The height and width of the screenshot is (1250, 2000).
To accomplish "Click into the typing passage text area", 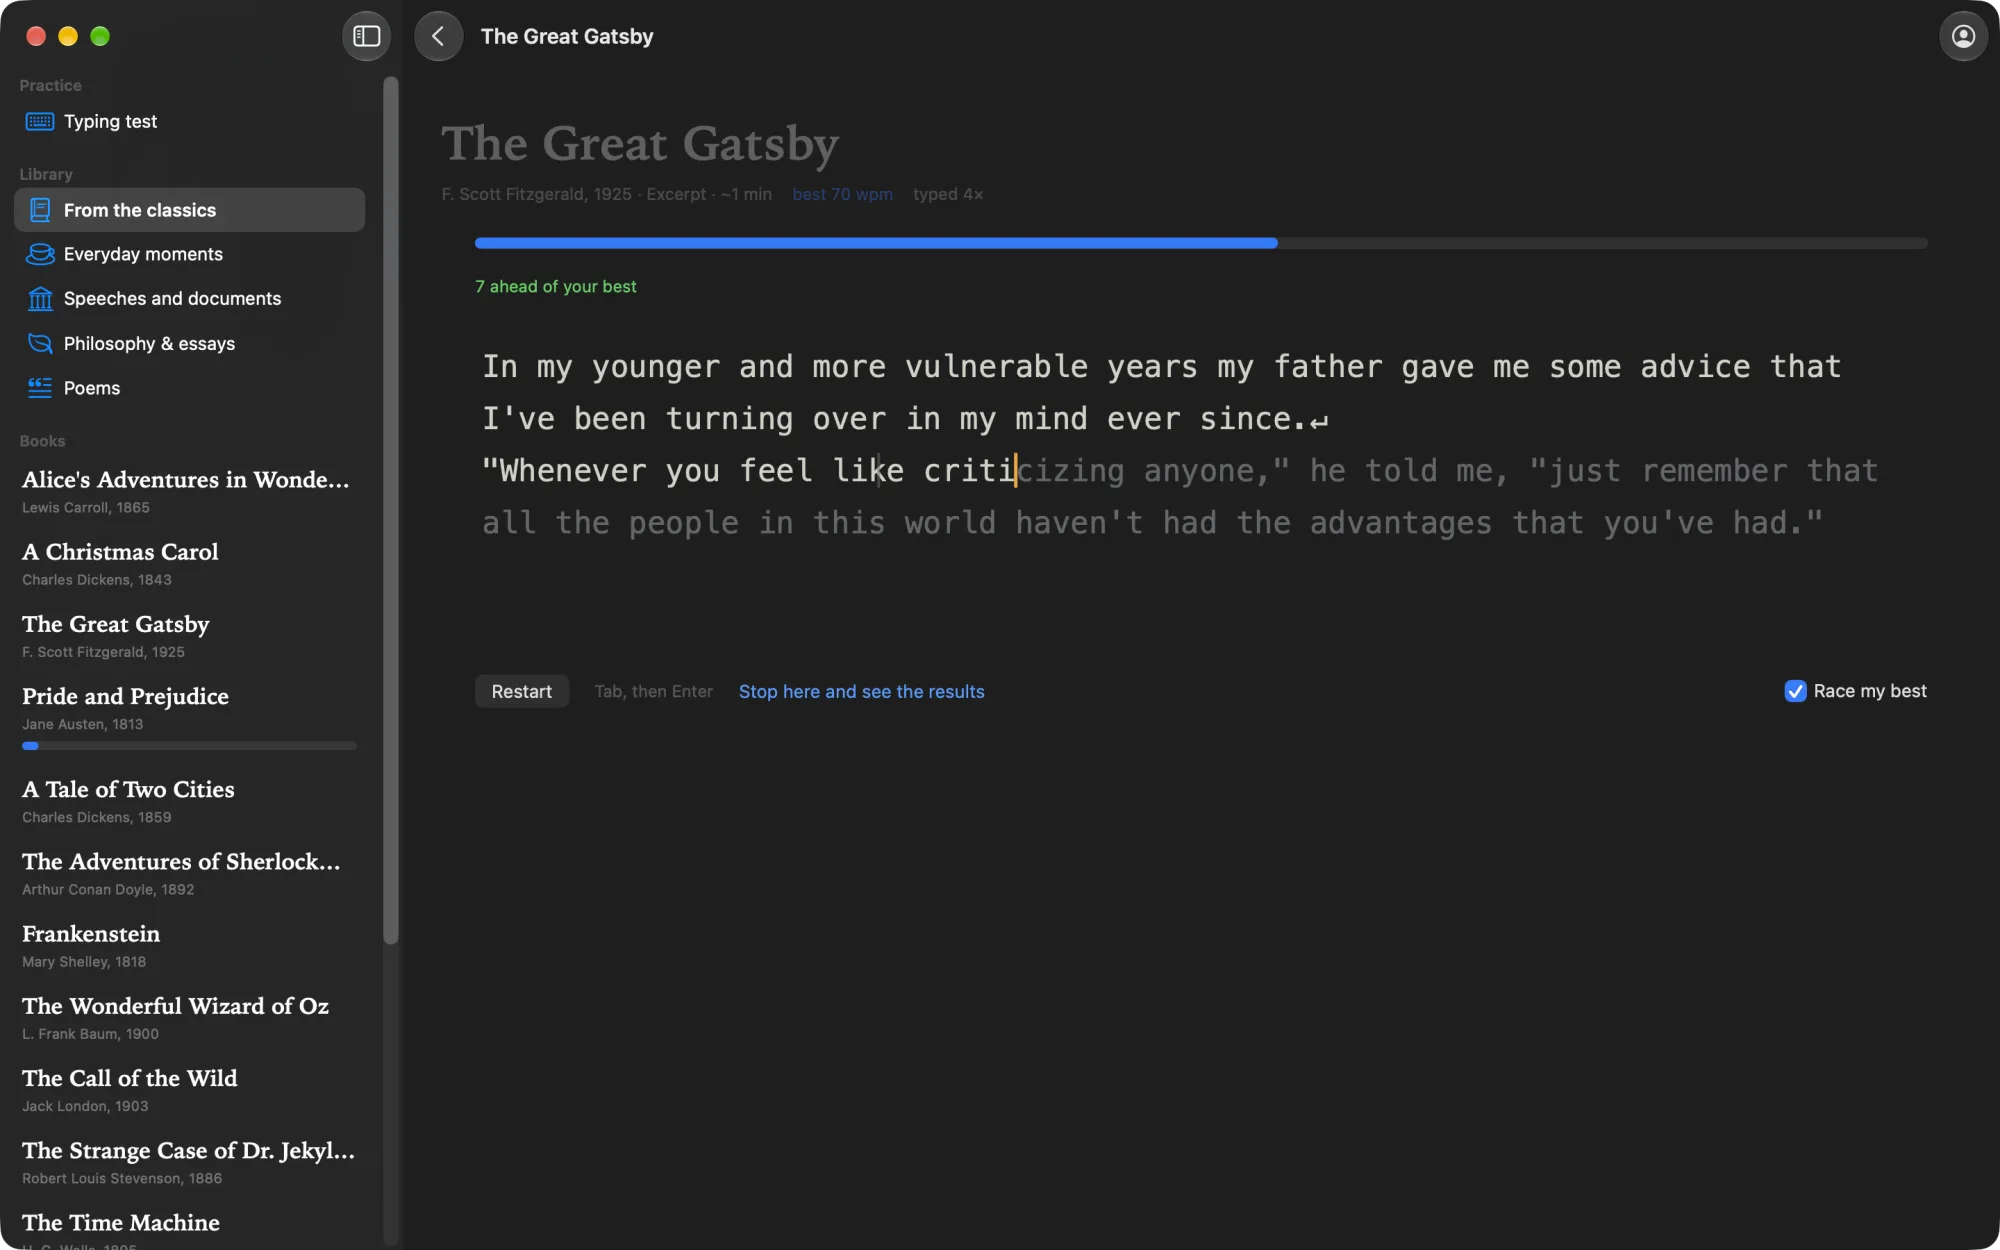I will click(1180, 445).
